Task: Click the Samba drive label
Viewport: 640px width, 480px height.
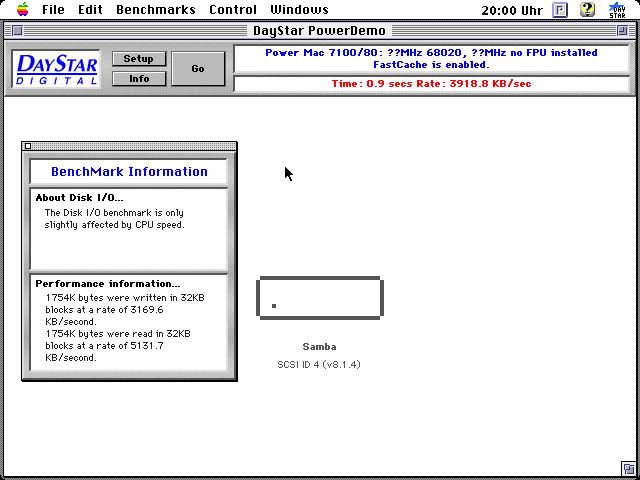Action: 319,347
